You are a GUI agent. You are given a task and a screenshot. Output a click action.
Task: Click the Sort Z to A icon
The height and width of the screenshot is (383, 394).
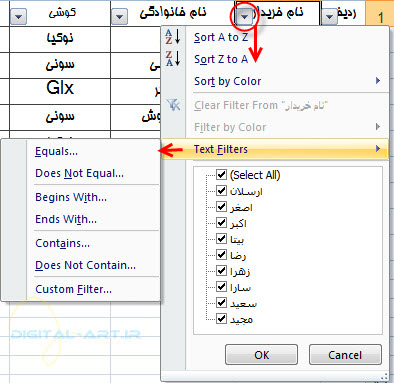tap(173, 59)
